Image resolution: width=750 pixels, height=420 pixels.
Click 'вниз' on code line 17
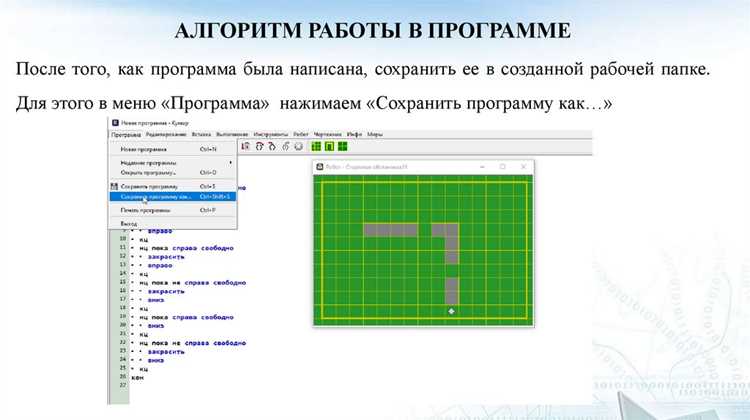155,300
